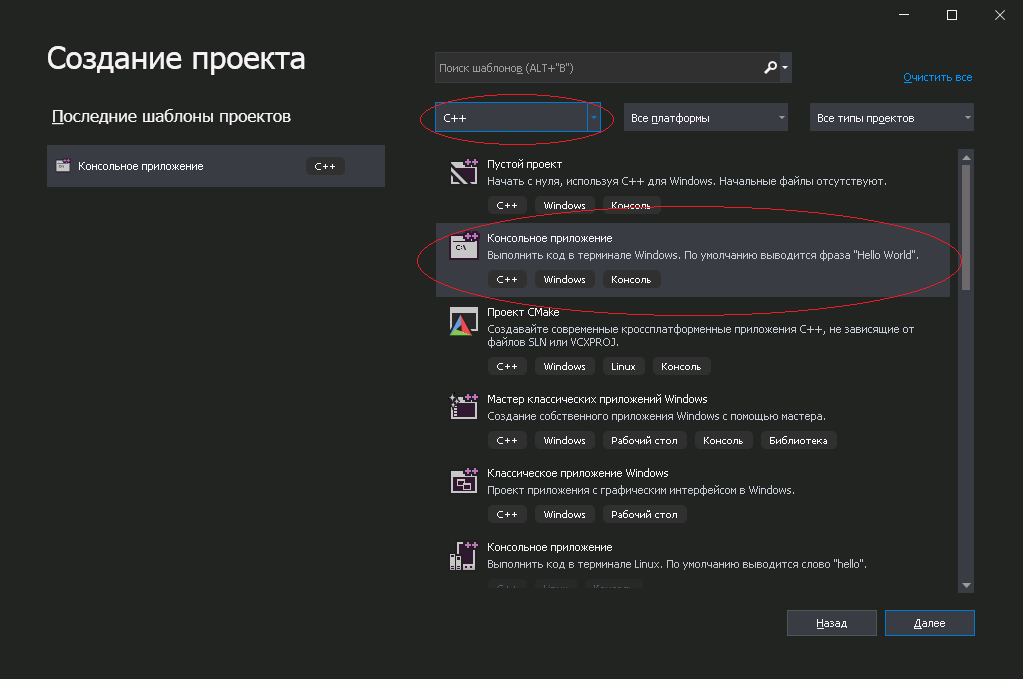The width and height of the screenshot is (1023, 679).
Task: Minimize the dialog window
Action: tap(904, 15)
